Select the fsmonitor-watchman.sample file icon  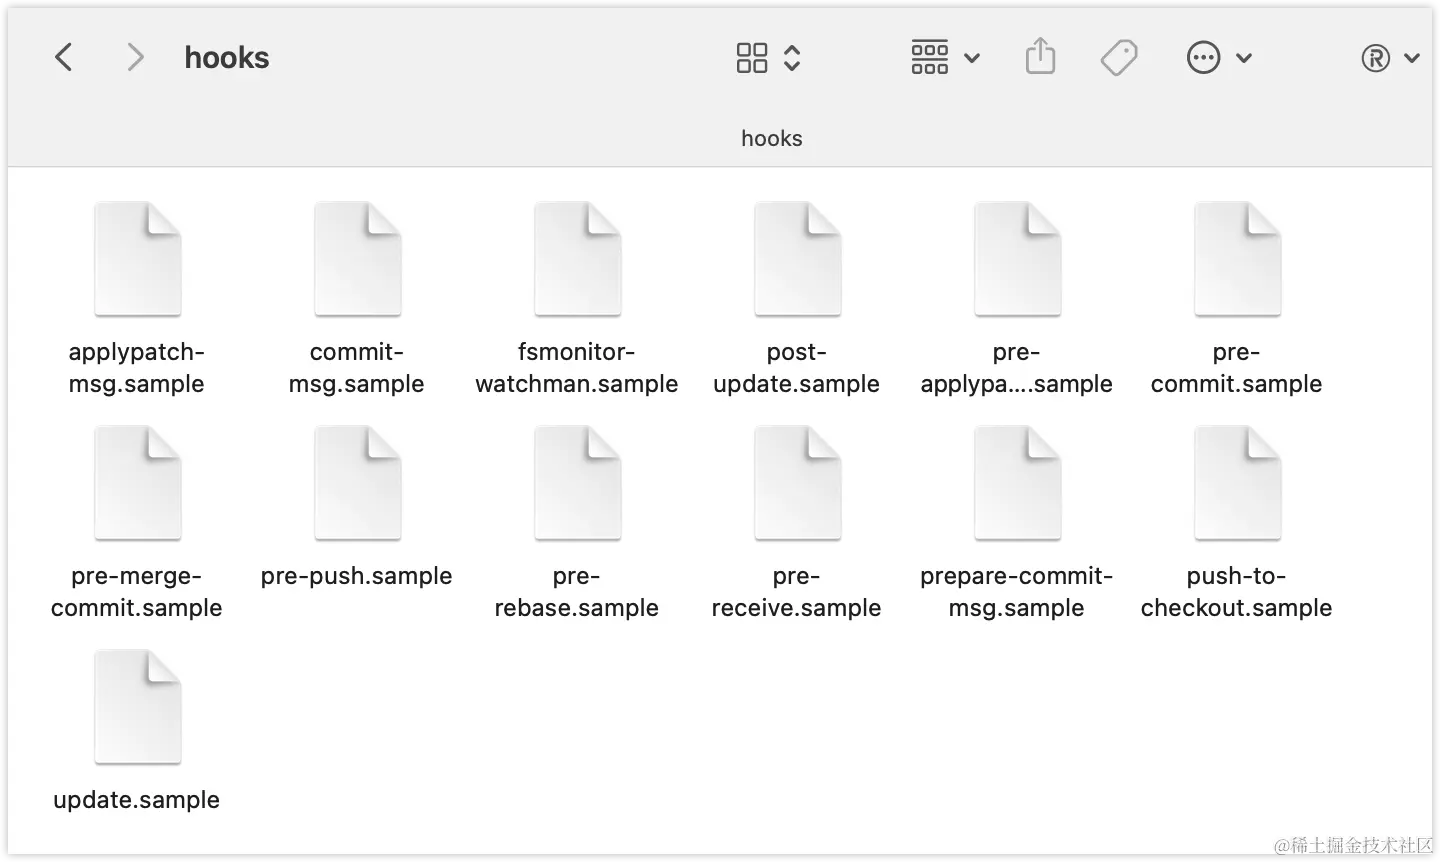click(578, 259)
